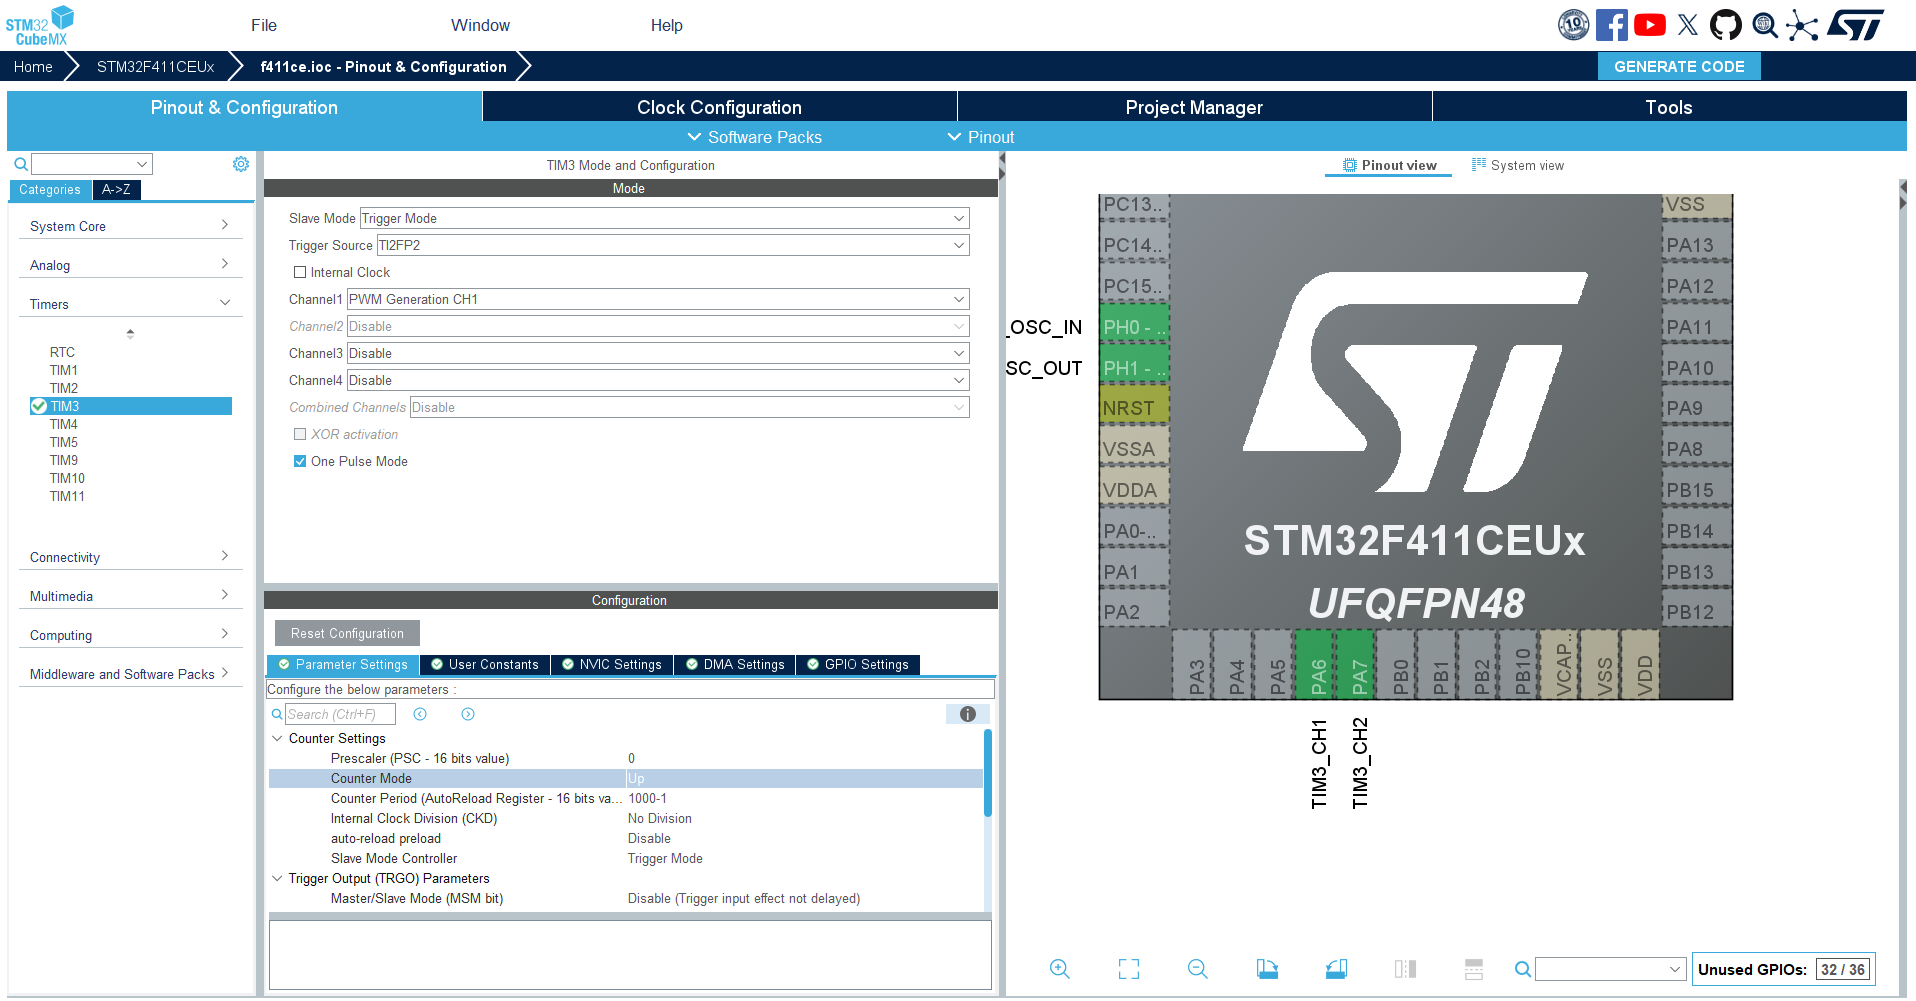Switch to Clock Configuration tab
This screenshot has width=1916, height=1001.
coord(719,107)
